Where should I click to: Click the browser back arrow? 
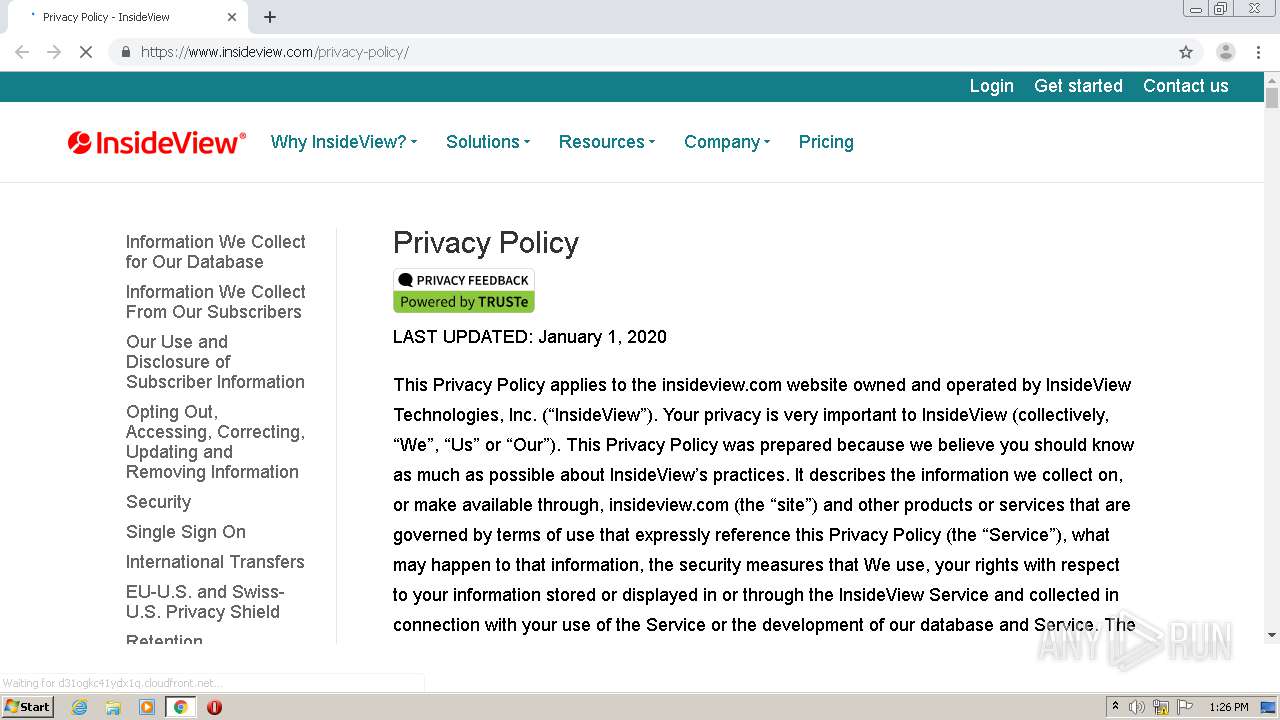(22, 52)
